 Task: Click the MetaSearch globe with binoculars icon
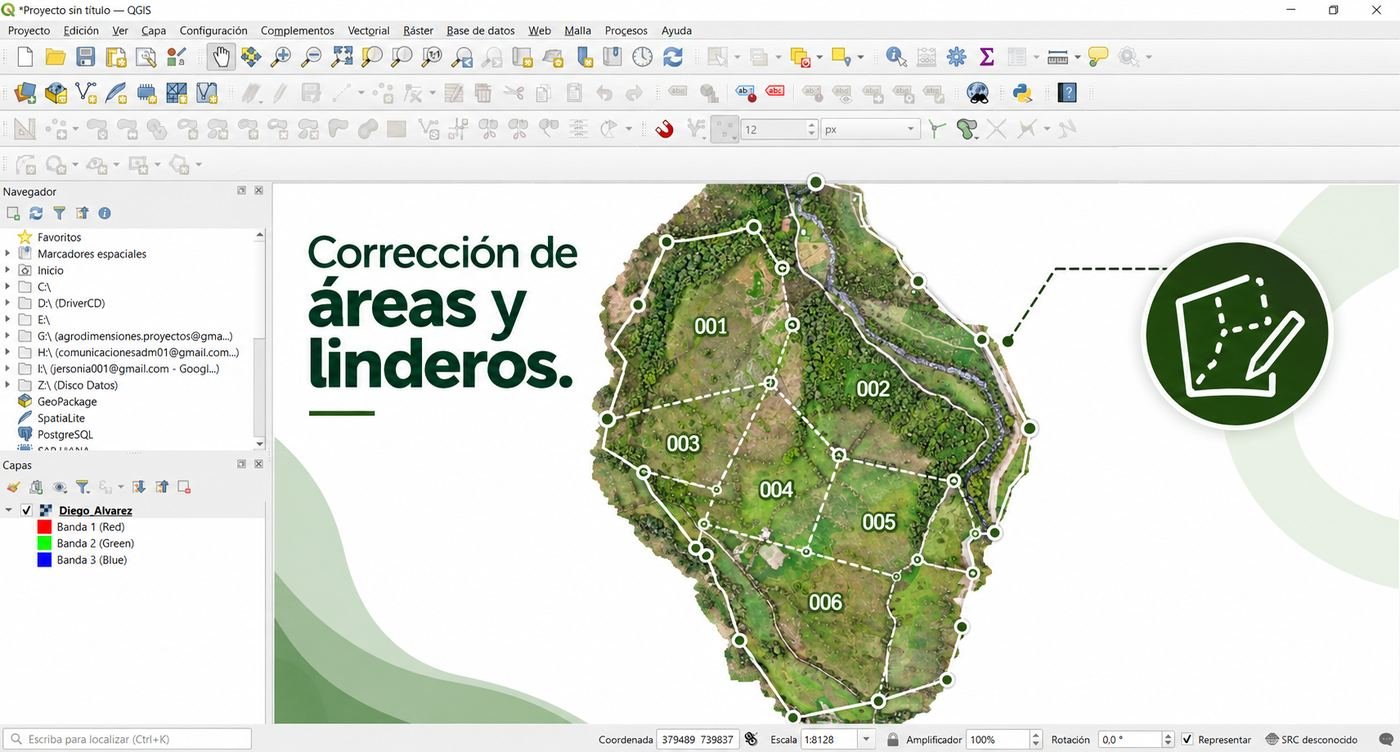[978, 93]
